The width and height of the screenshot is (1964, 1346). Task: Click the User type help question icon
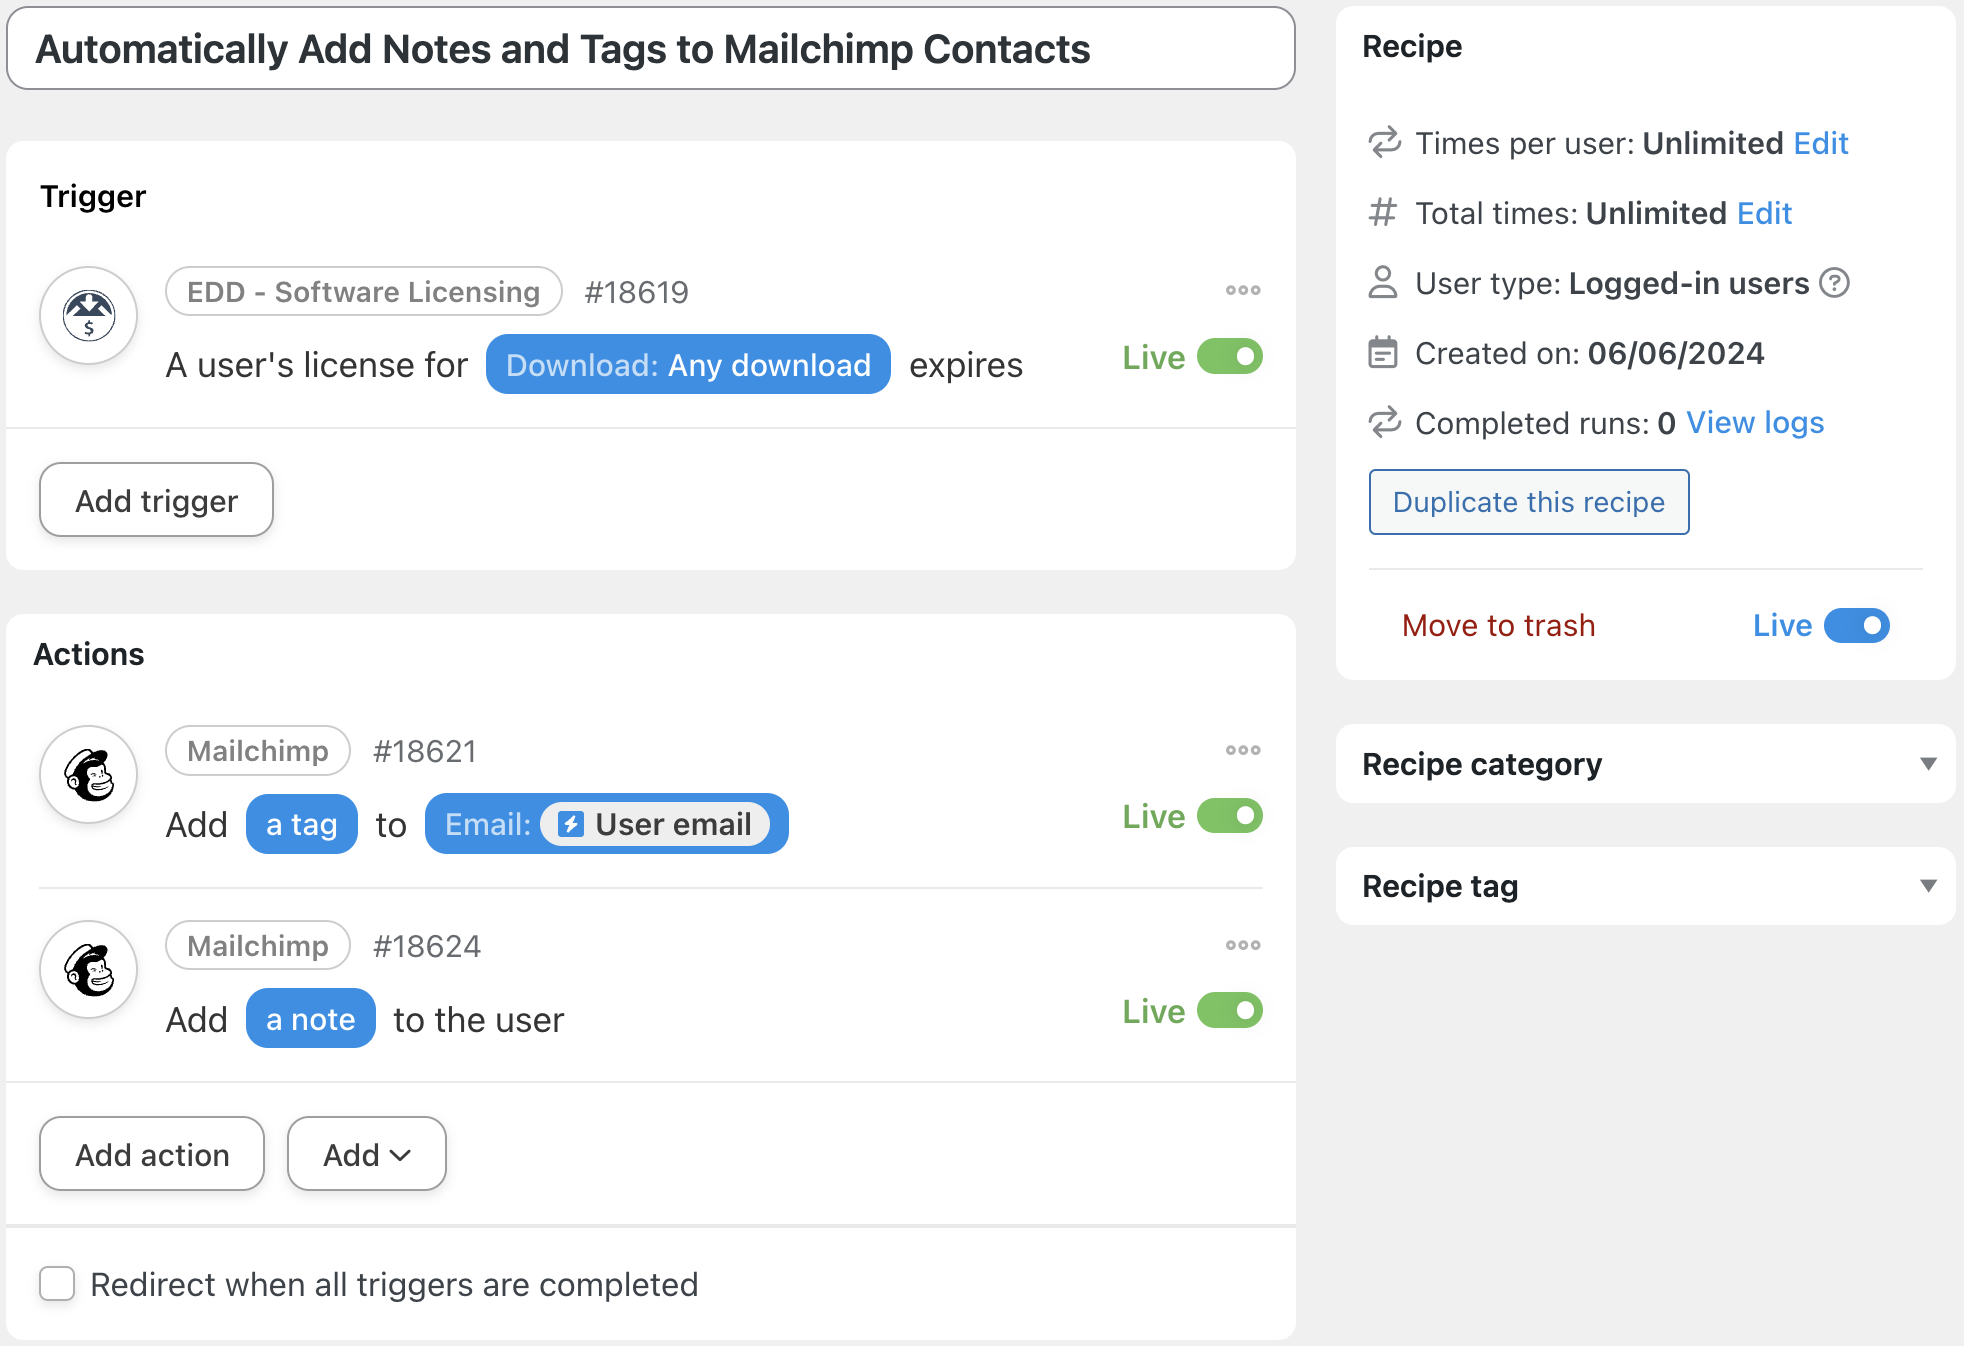(x=1835, y=284)
